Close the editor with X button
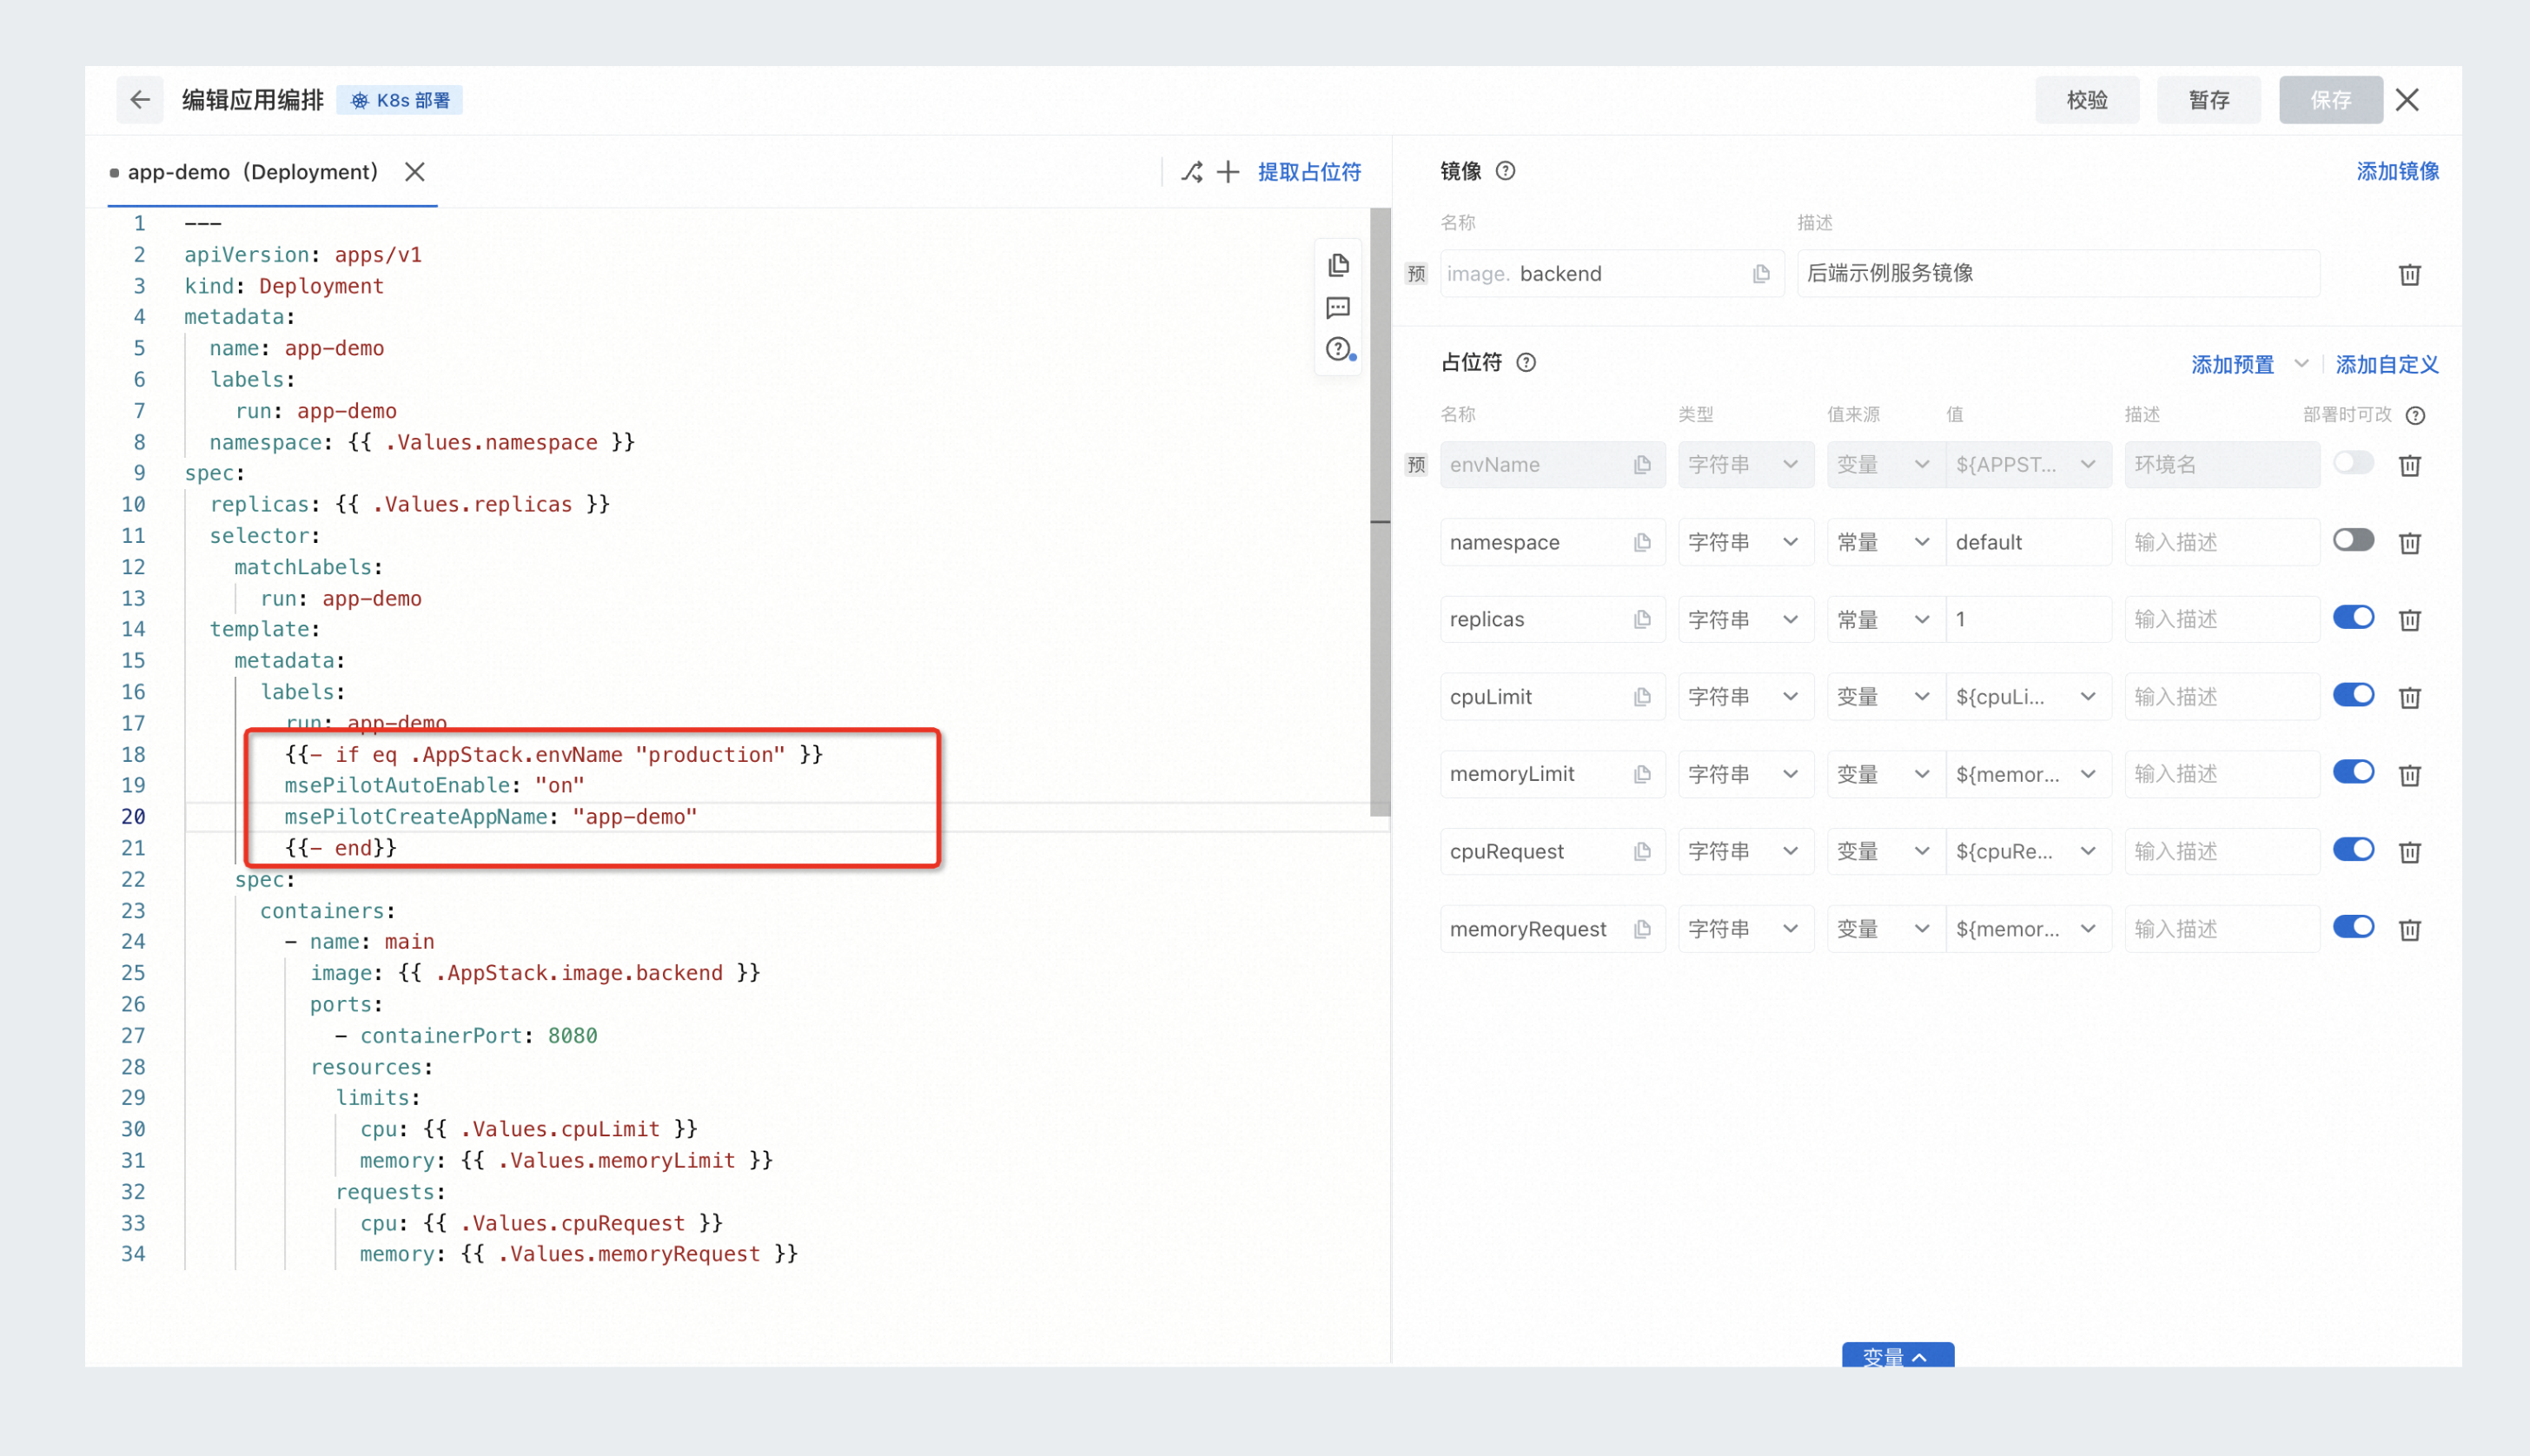The width and height of the screenshot is (2530, 1456). (2408, 100)
